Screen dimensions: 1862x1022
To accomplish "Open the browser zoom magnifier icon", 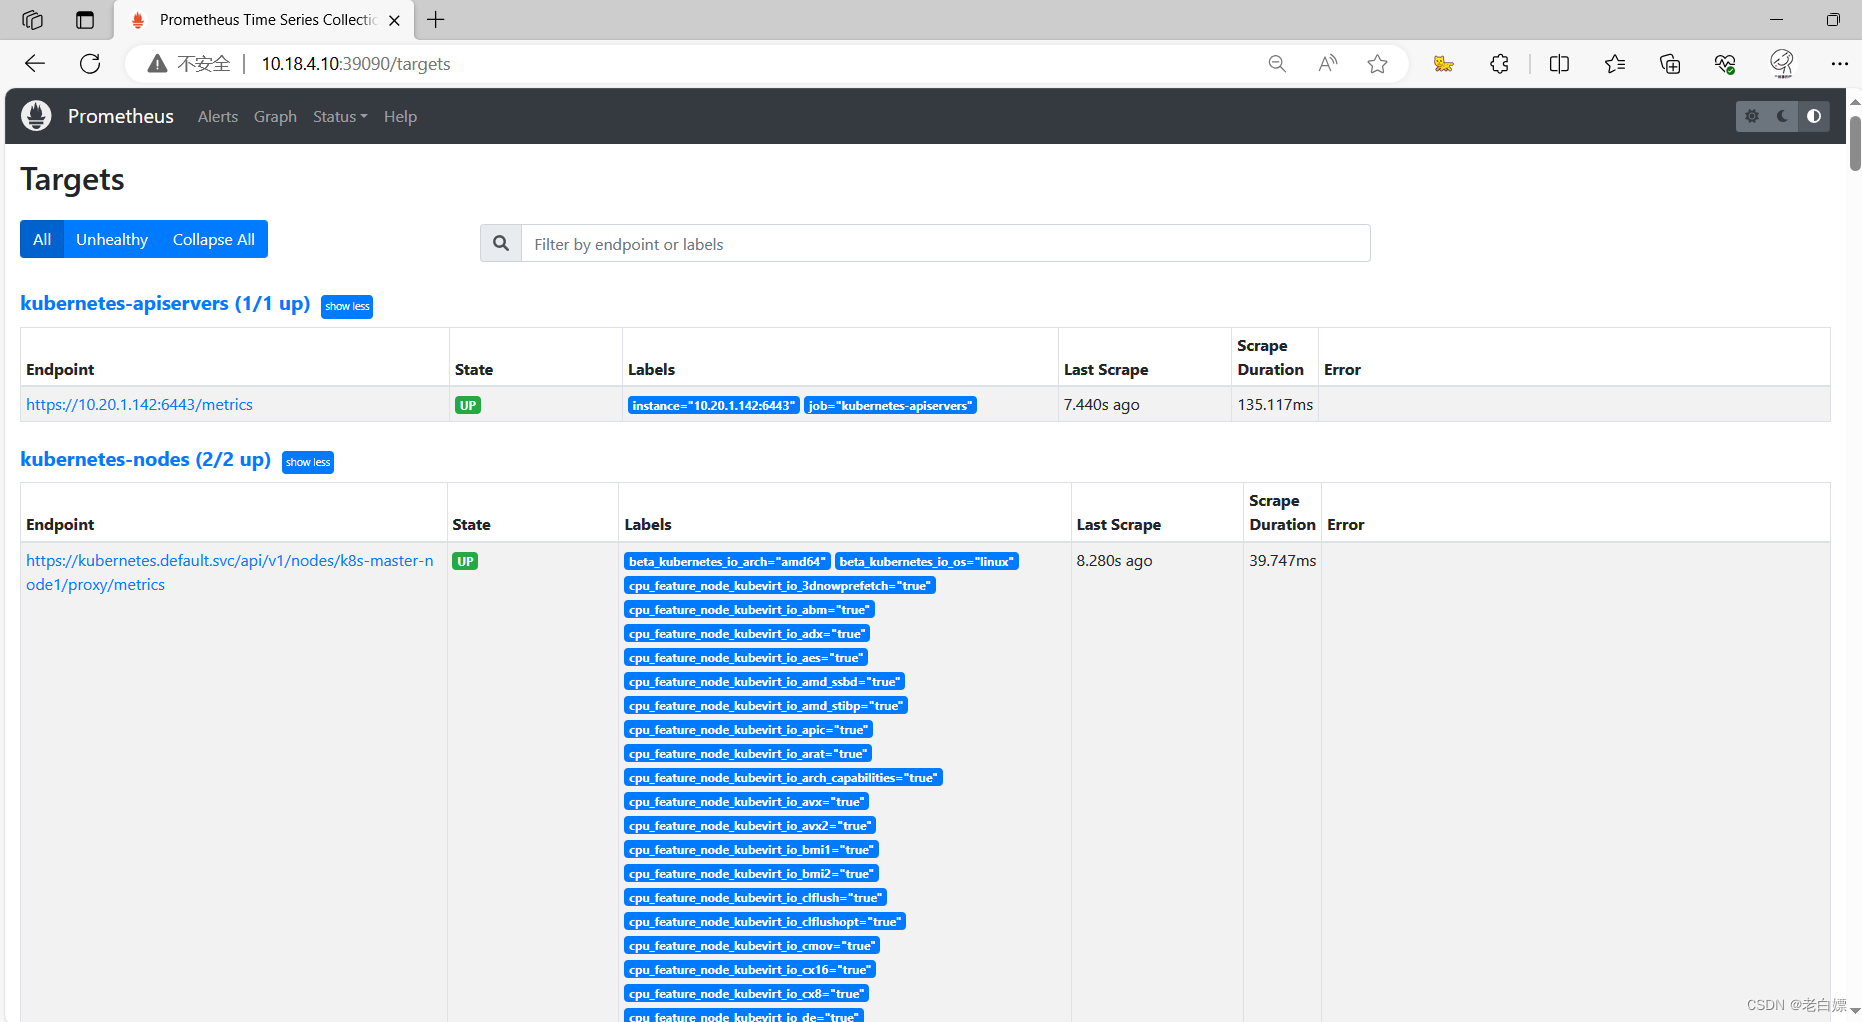I will pos(1277,64).
